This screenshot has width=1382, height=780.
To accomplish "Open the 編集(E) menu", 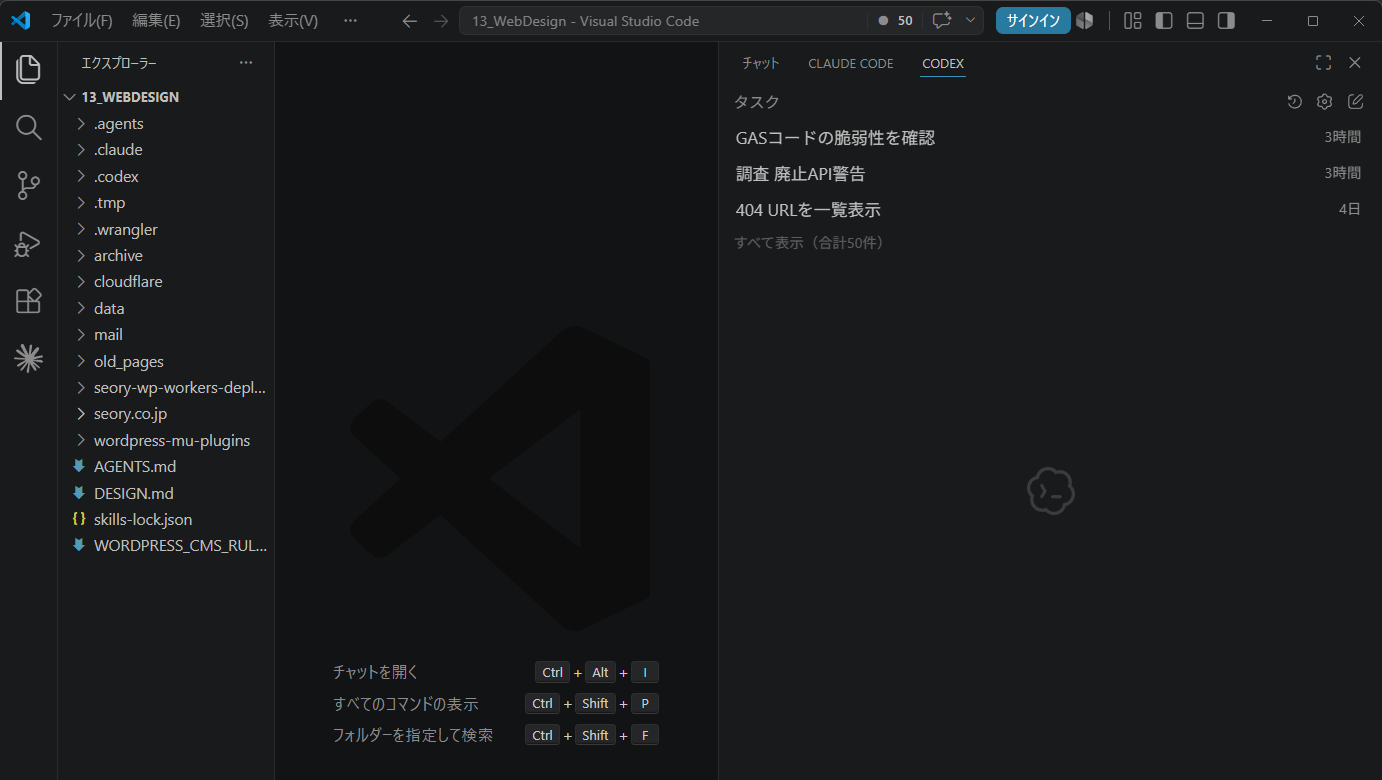I will click(156, 20).
